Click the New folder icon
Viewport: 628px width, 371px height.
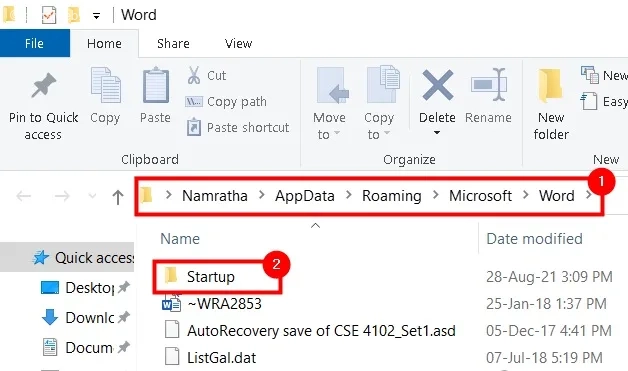coord(550,85)
